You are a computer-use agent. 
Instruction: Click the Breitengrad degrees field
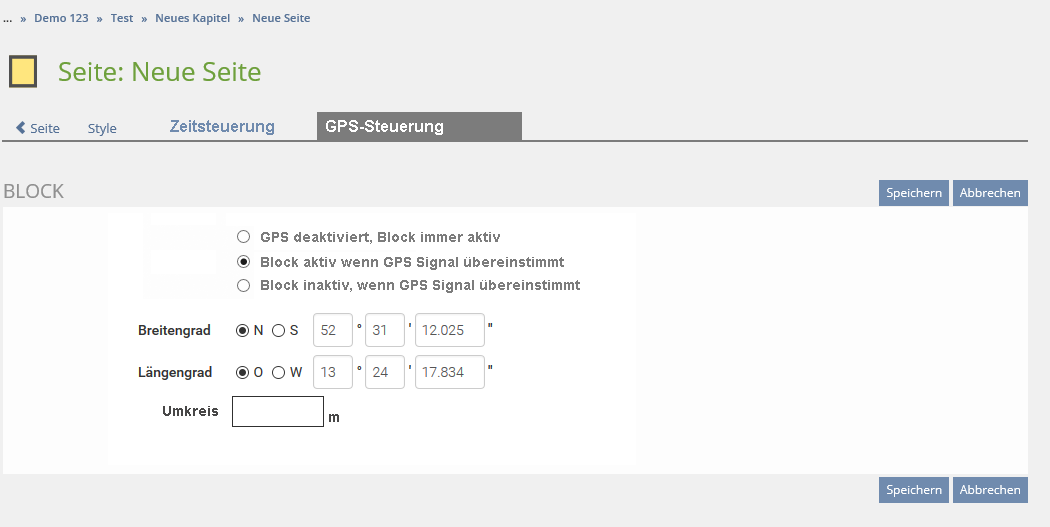[x=333, y=330]
